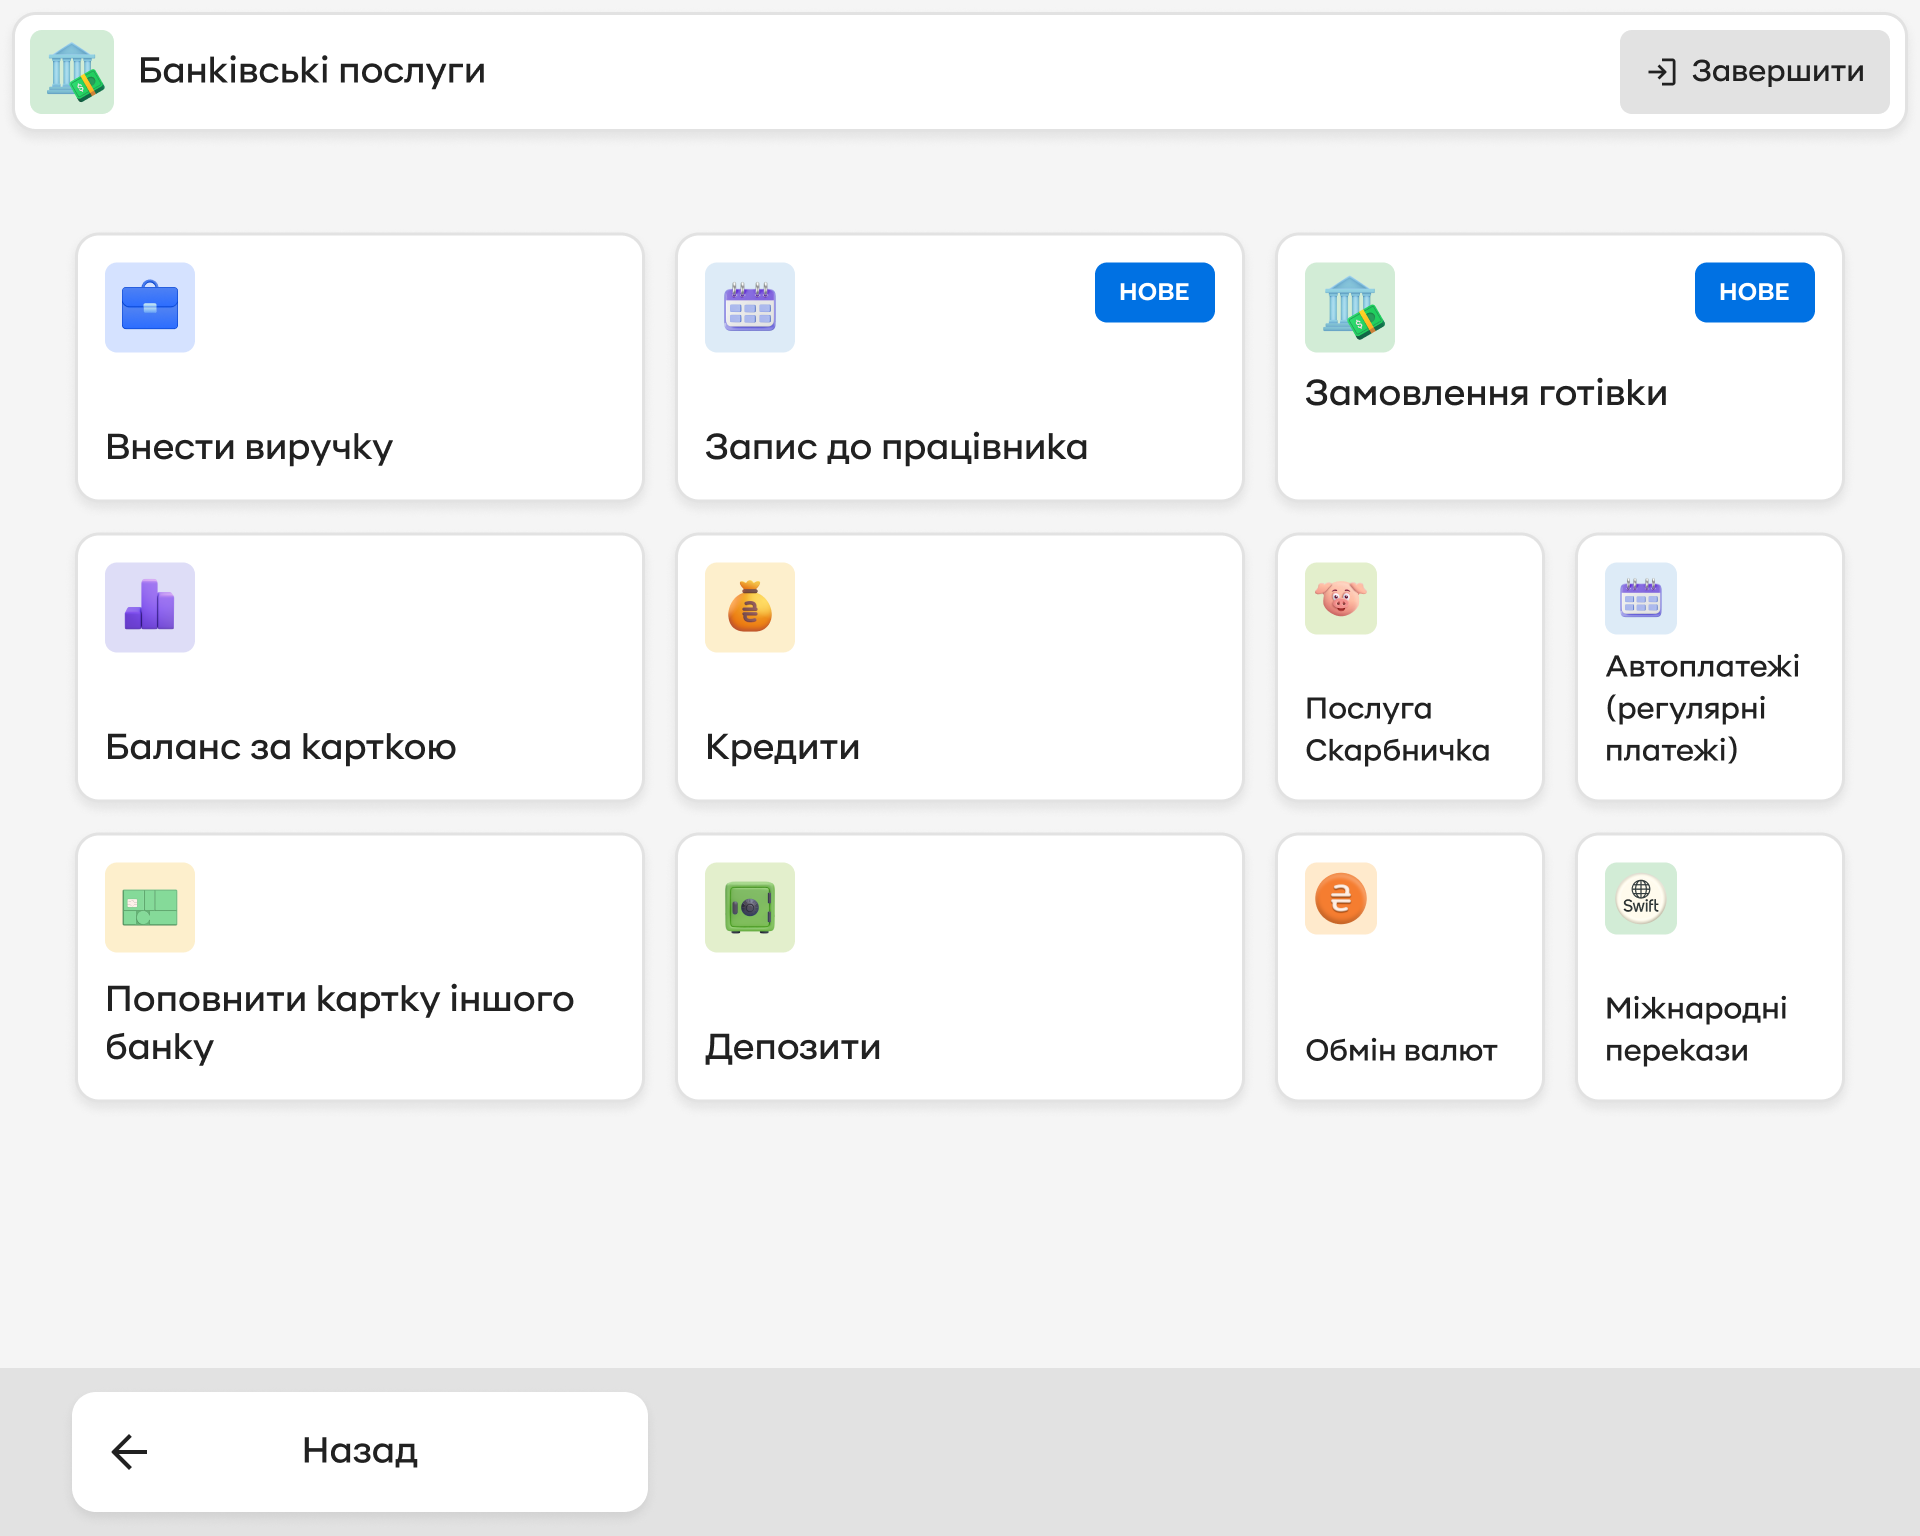The width and height of the screenshot is (1920, 1536).
Task: Tap the orange hryvnia coin icon
Action: tap(1341, 898)
